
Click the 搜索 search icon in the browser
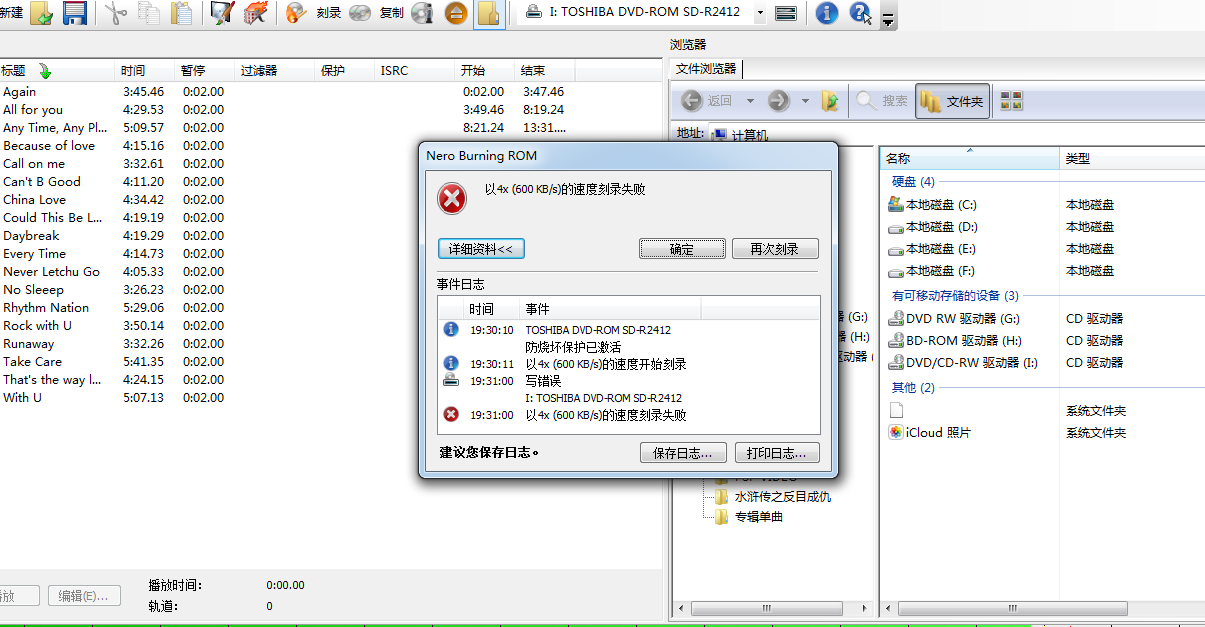882,101
